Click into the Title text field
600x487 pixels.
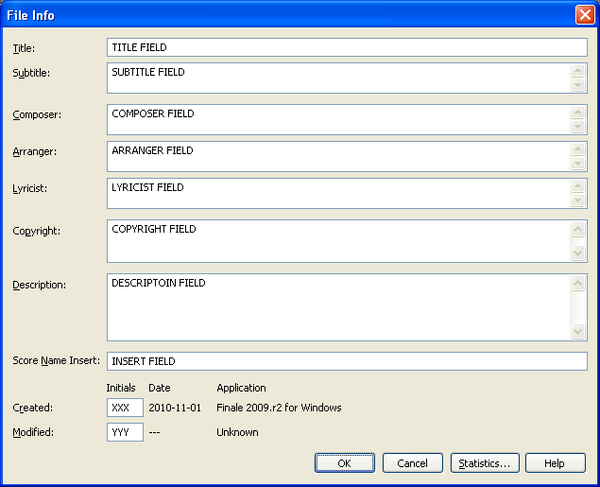click(346, 47)
